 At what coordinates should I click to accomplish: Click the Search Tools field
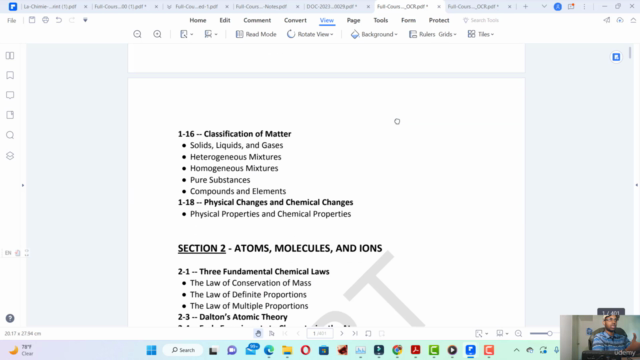(x=481, y=20)
